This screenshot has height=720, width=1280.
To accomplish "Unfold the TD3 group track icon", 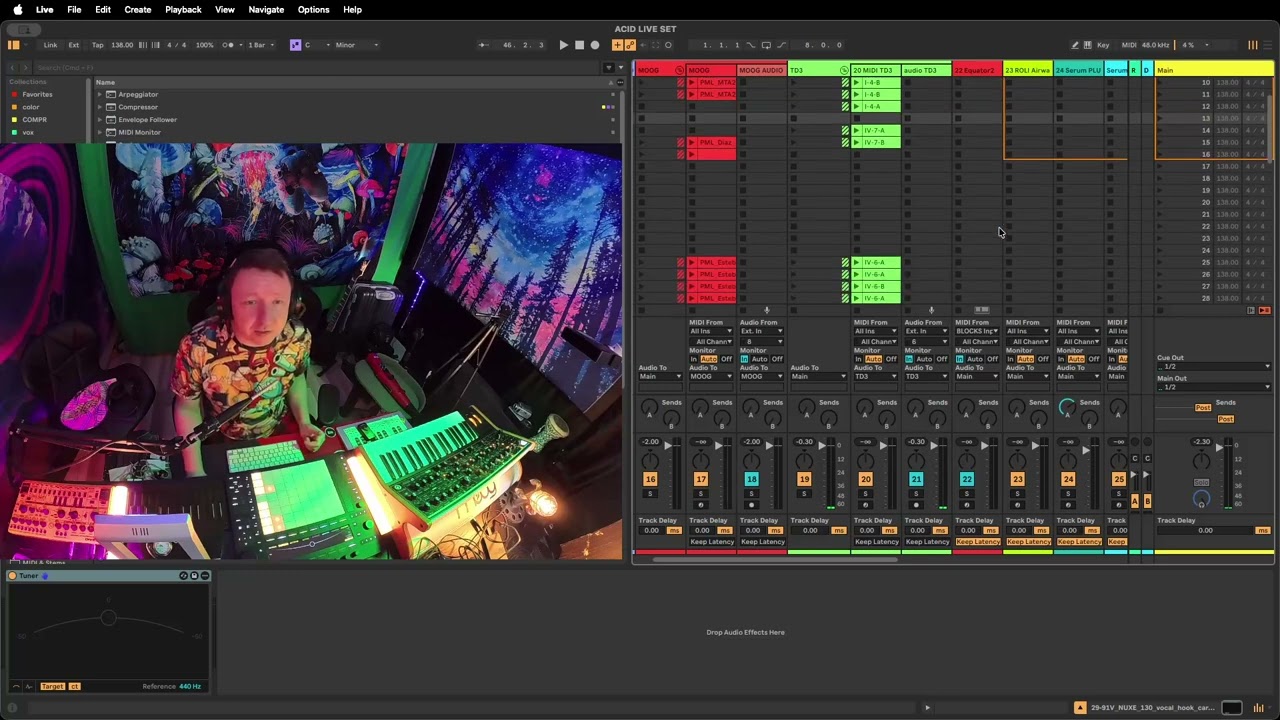I will pos(844,70).
